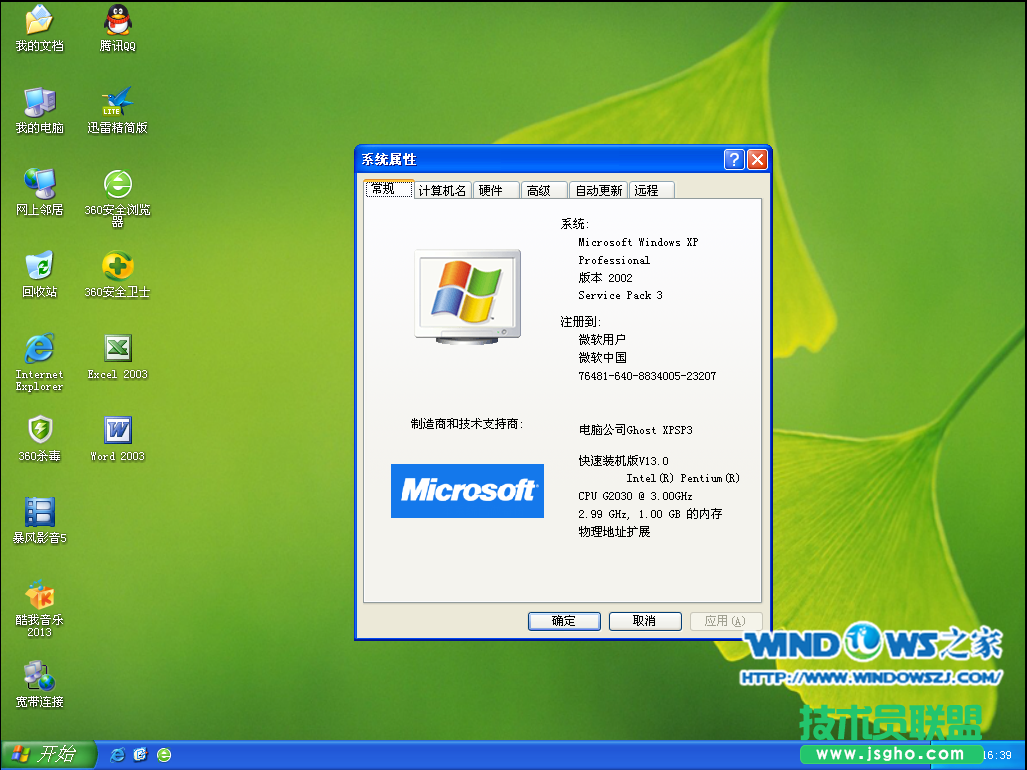Open the 开始 Start menu
1027x770 pixels.
(47, 755)
